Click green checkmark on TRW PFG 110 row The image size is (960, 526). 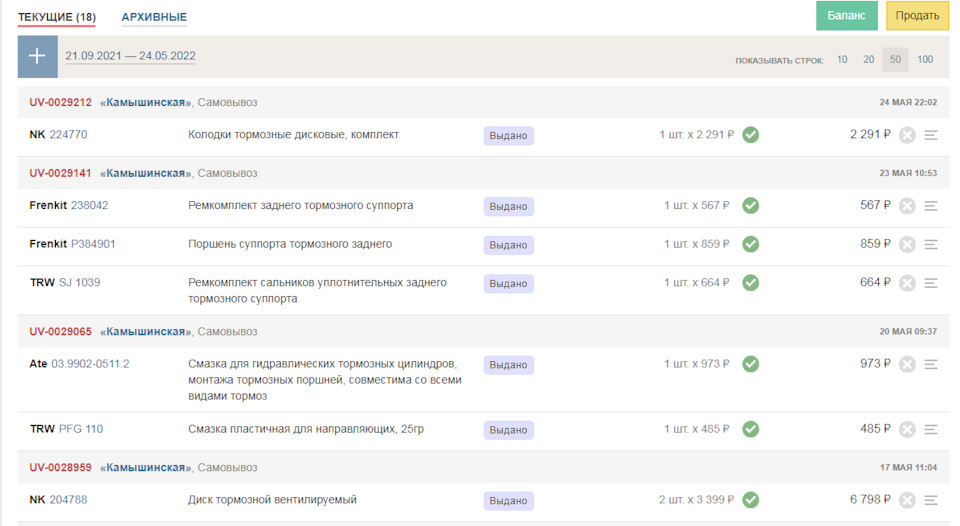click(751, 429)
